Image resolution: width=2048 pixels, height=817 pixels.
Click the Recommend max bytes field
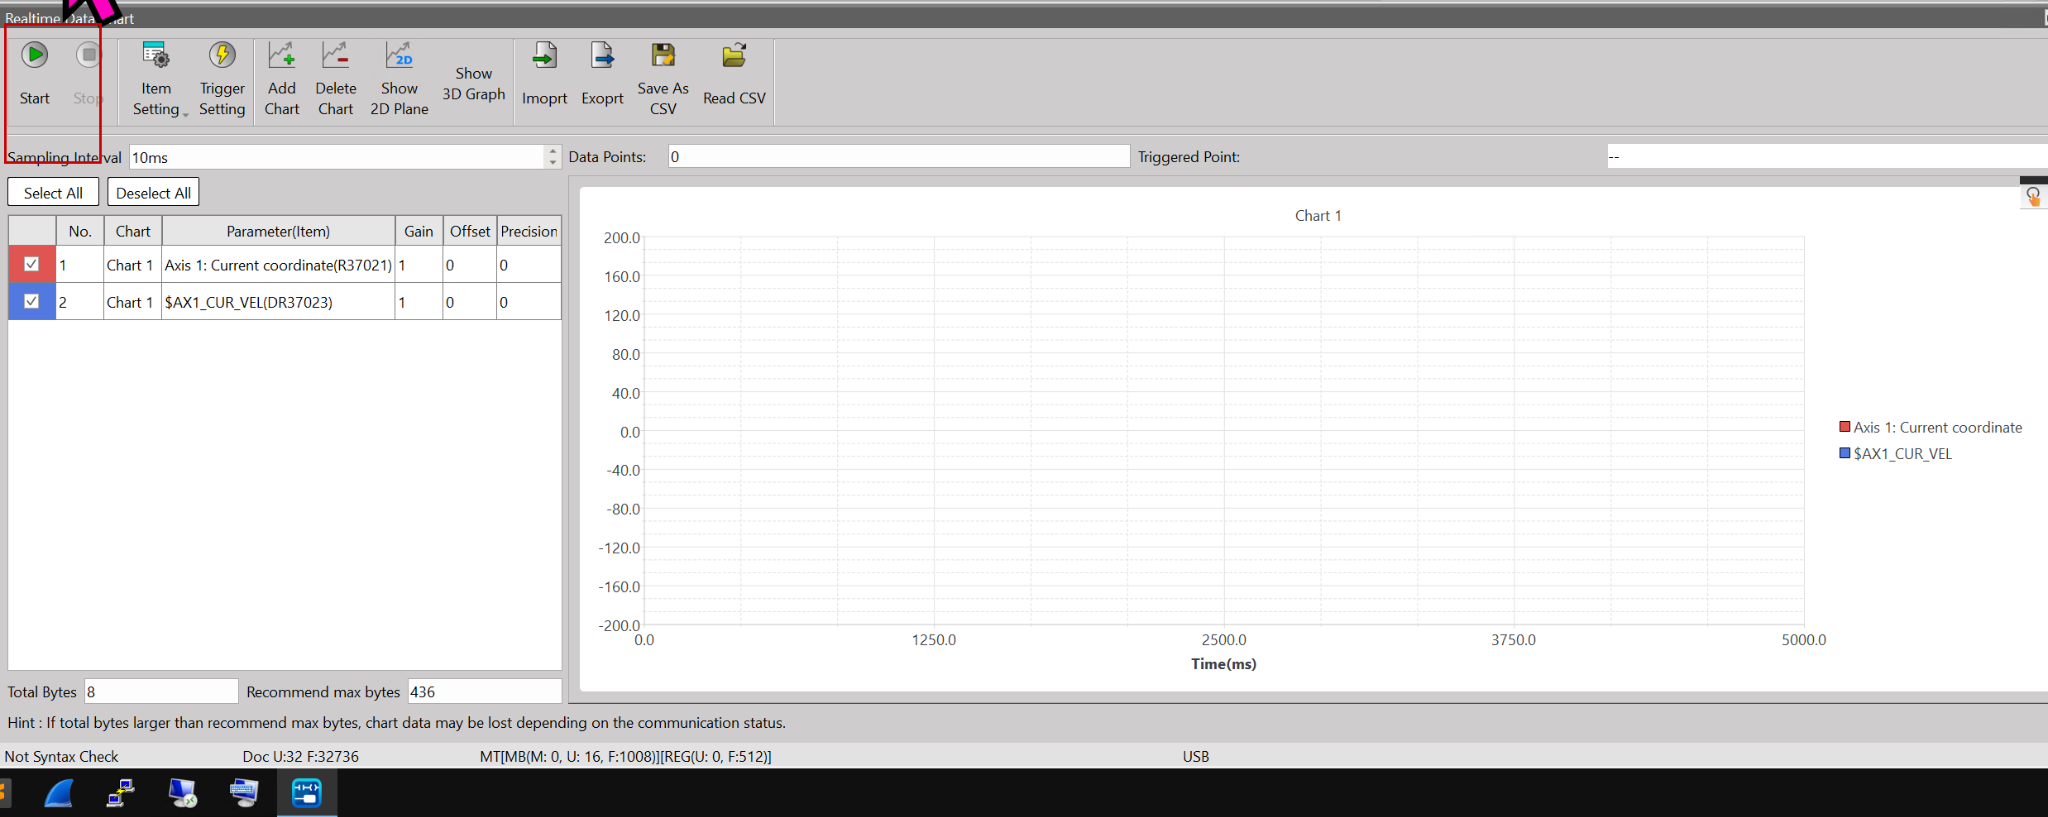pyautogui.click(x=484, y=692)
